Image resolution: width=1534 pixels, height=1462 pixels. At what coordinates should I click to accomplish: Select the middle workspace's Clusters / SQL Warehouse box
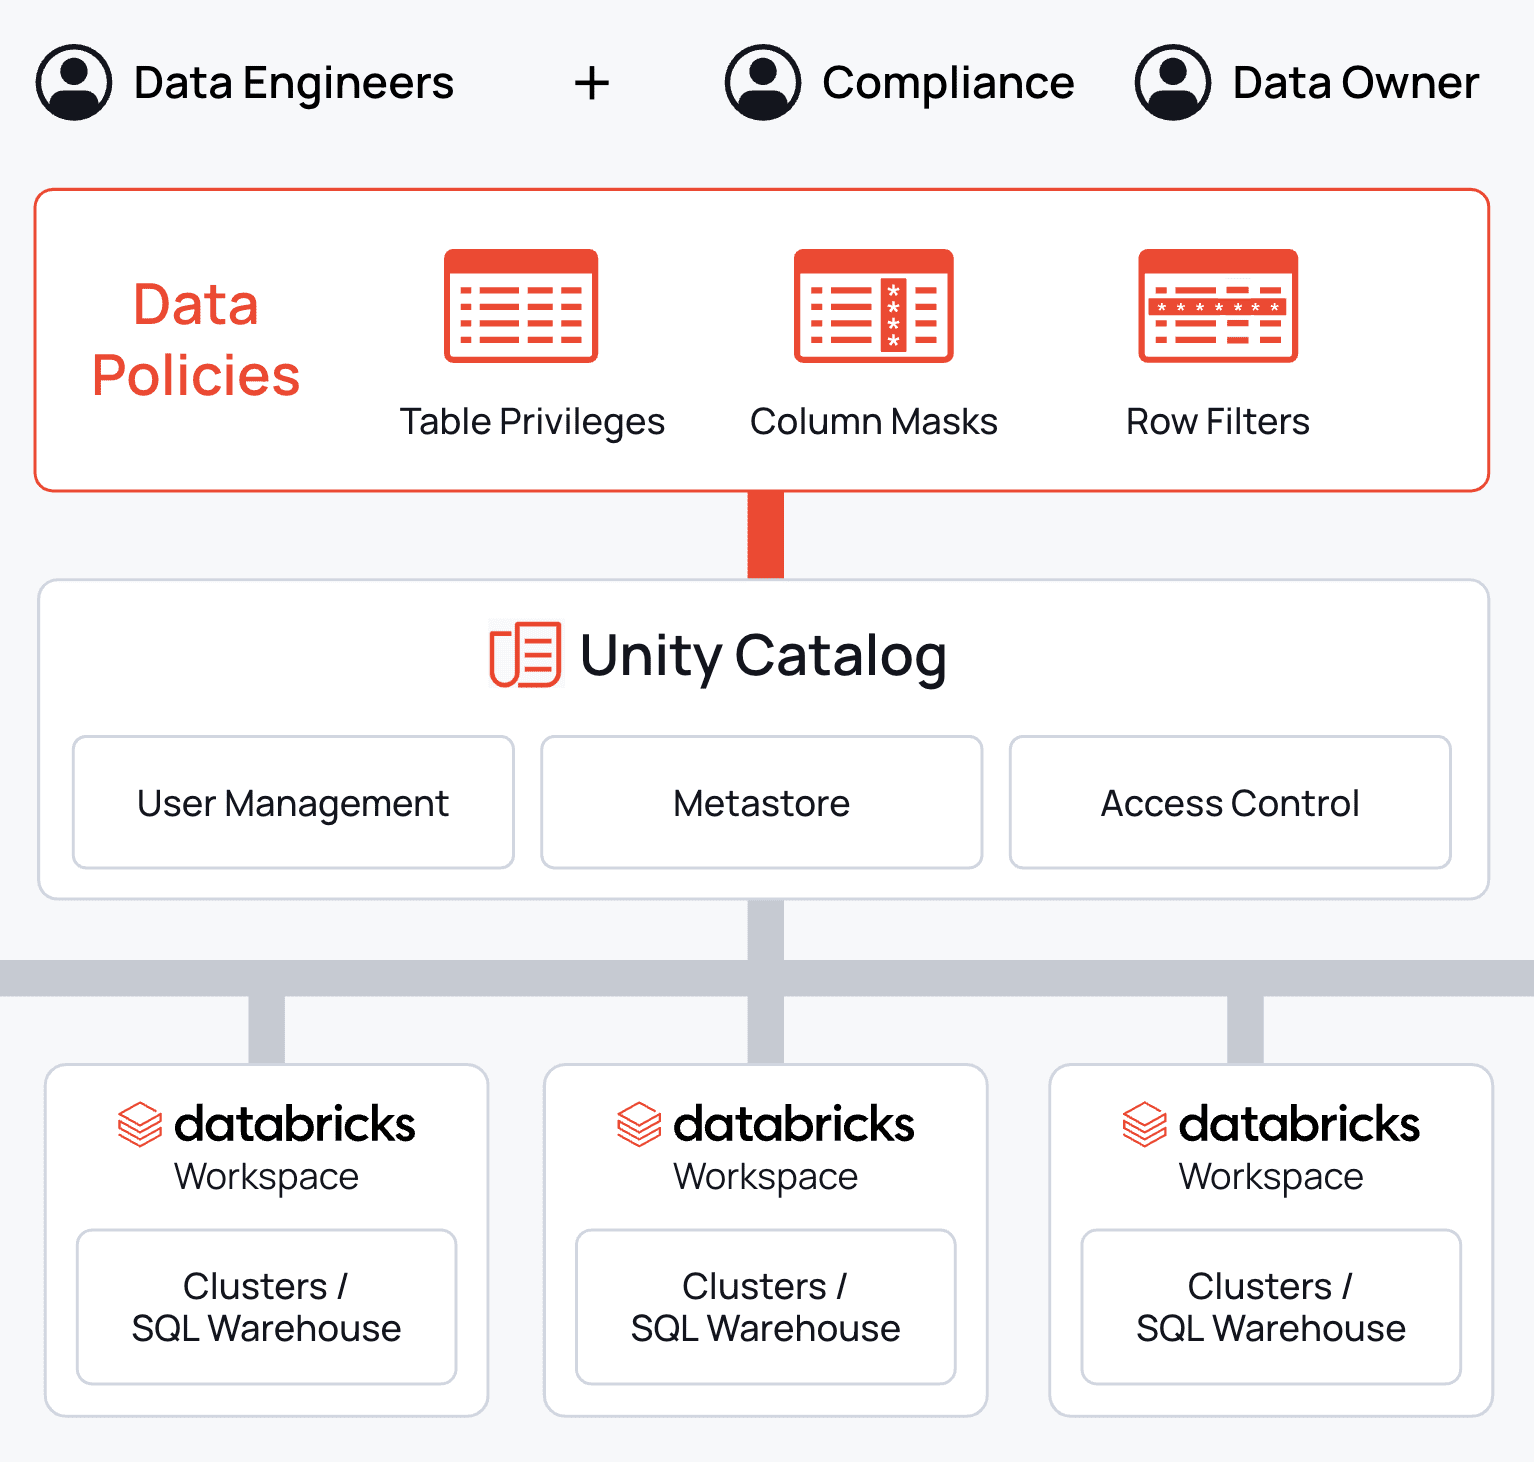766,1307
